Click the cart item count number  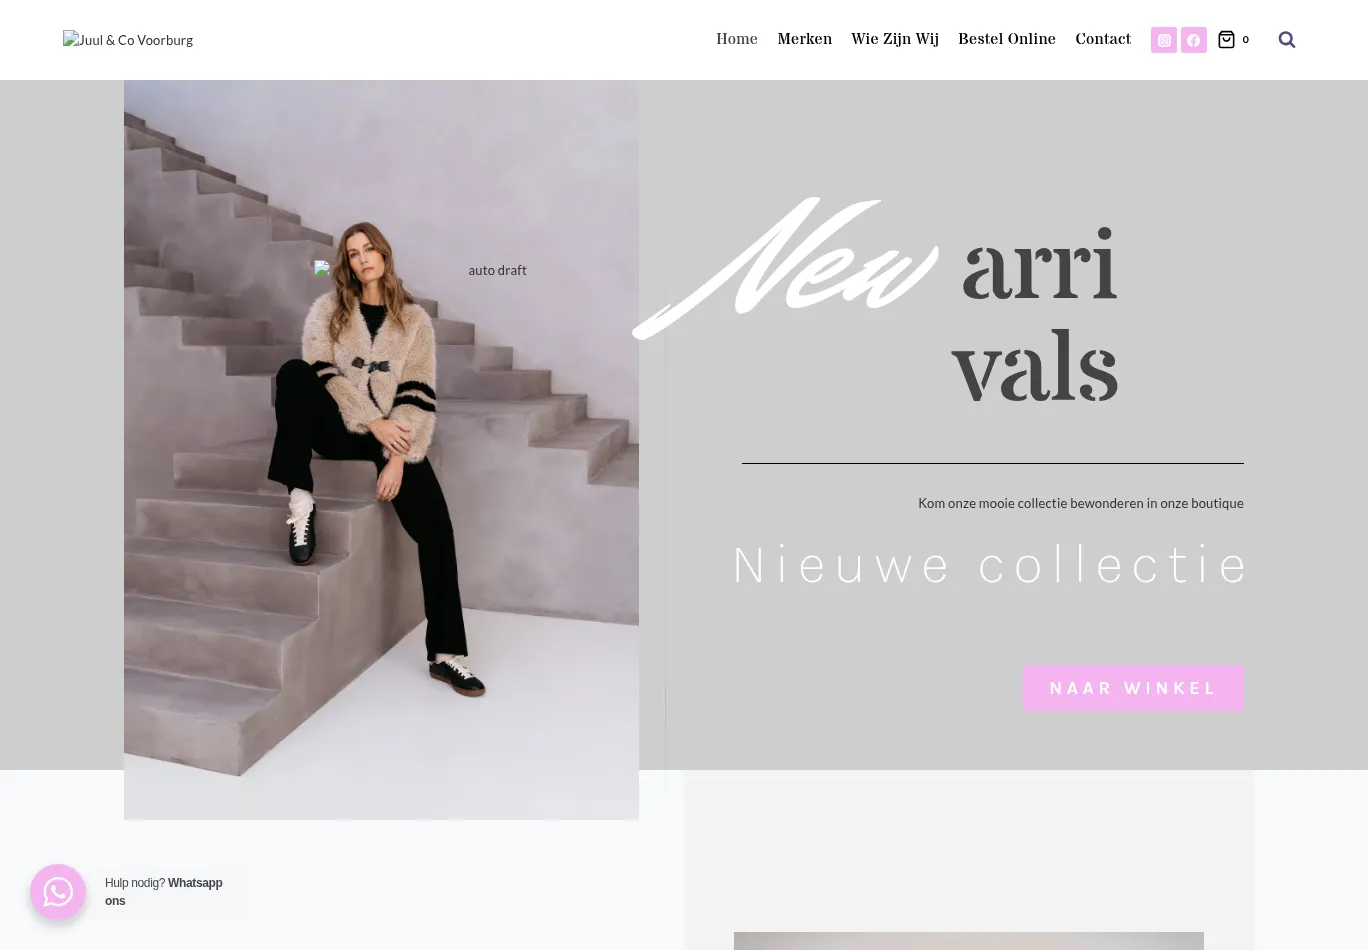tap(1245, 40)
